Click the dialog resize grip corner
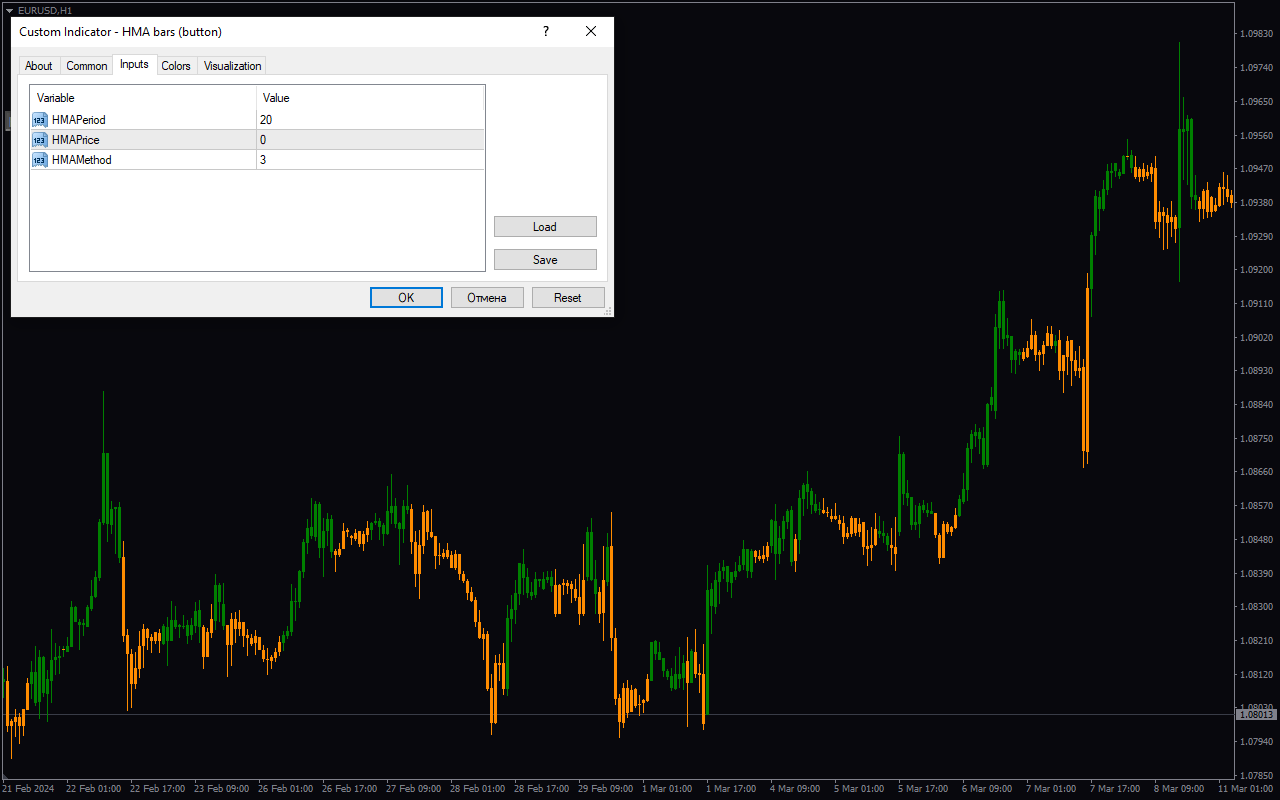This screenshot has height=800, width=1280. 608,312
